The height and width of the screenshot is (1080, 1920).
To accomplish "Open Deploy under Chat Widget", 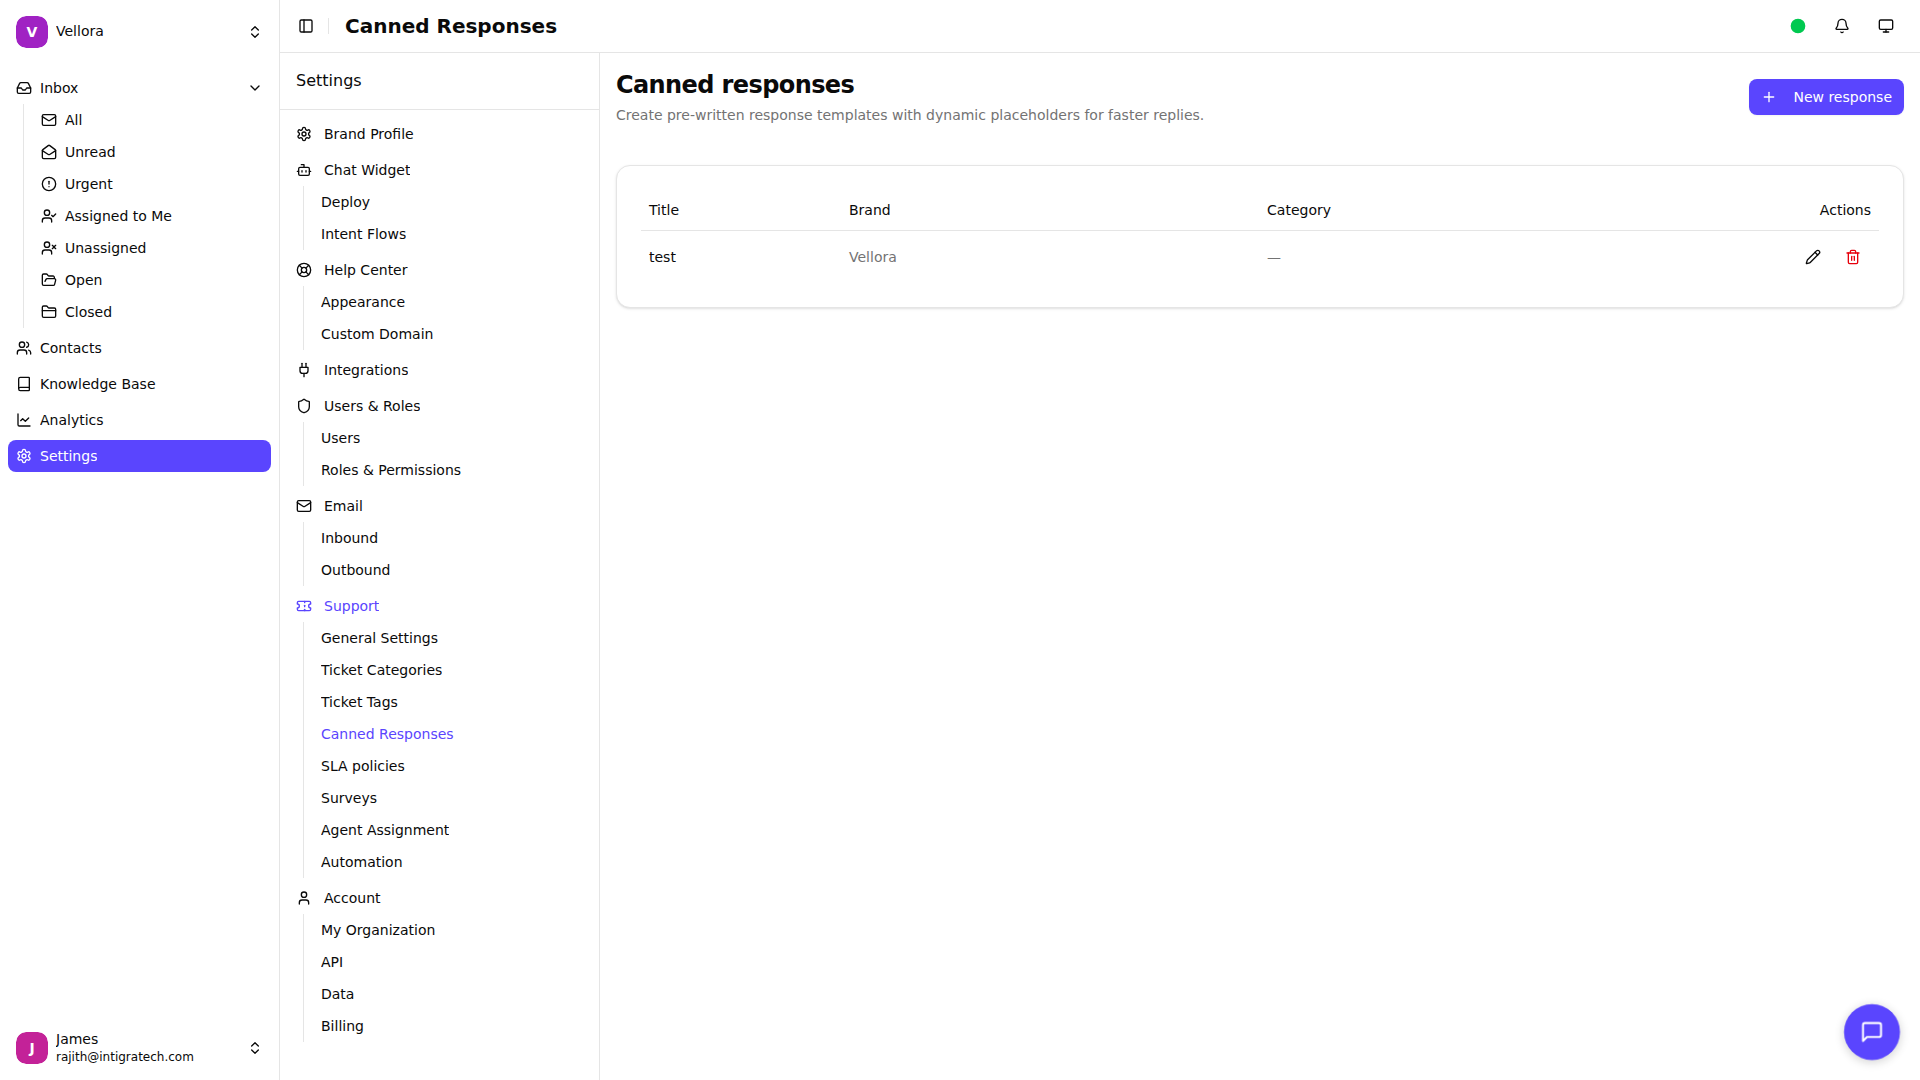I will 345,202.
